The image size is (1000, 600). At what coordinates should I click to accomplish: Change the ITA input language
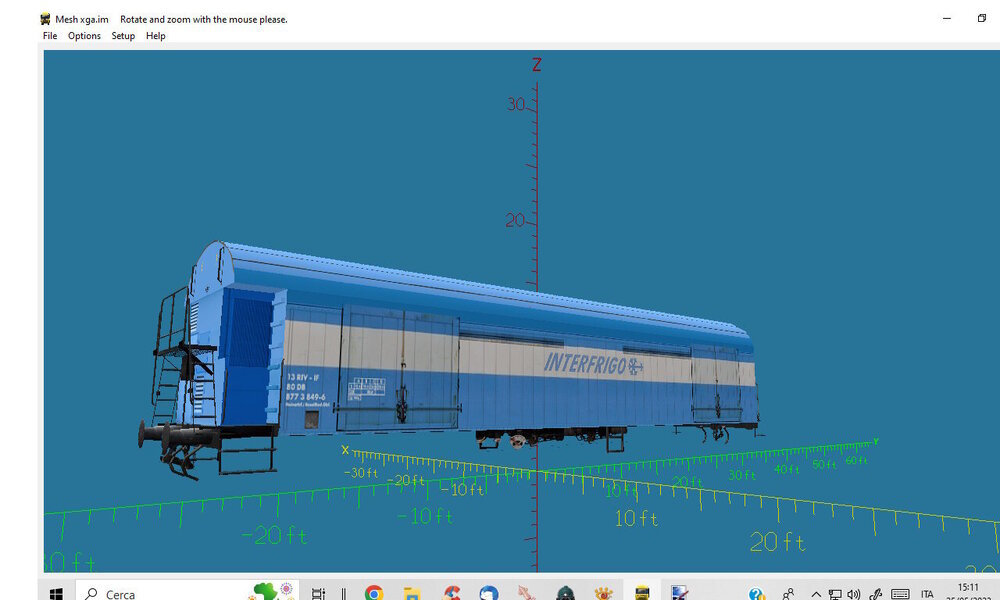click(x=927, y=594)
